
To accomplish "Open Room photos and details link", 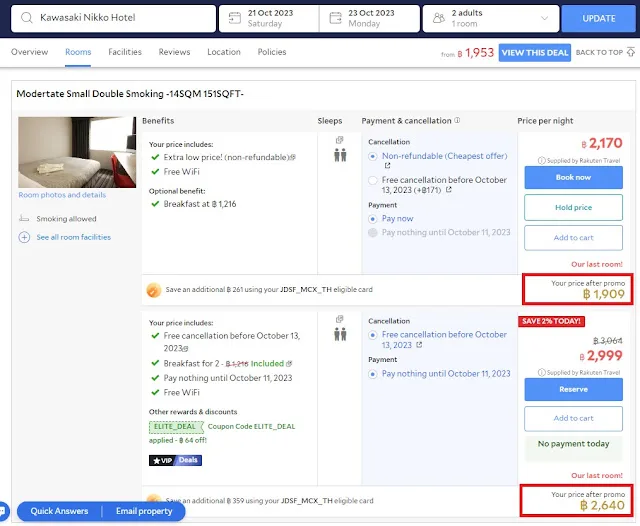I will (x=62, y=195).
